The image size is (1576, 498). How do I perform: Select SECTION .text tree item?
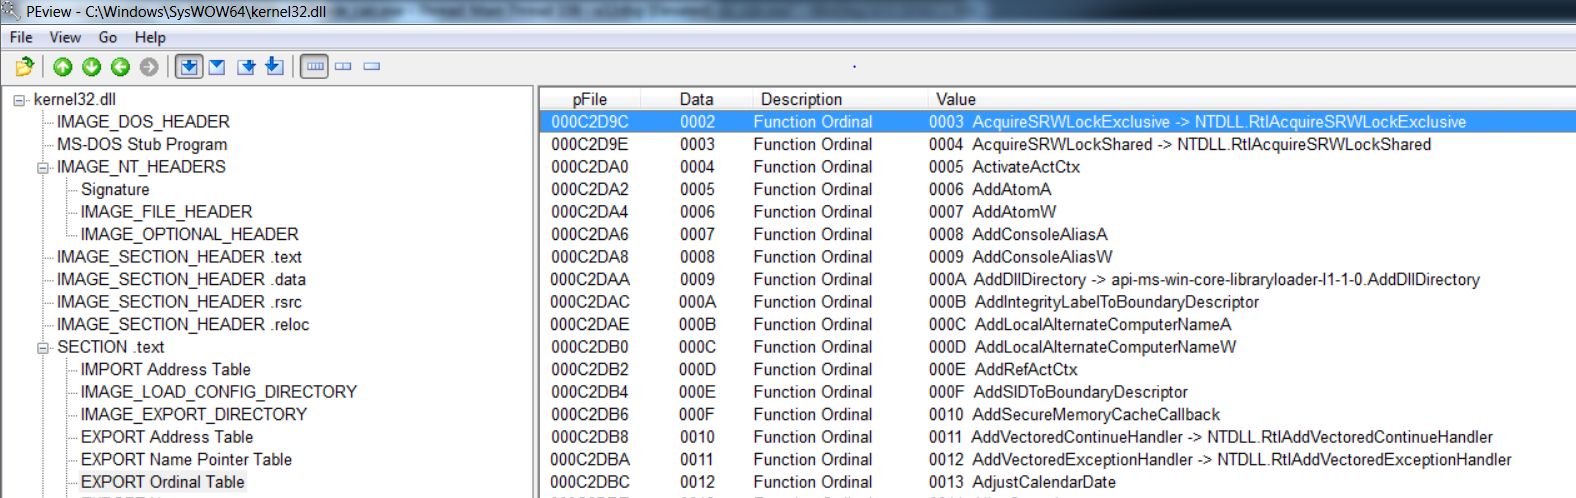[x=110, y=346]
